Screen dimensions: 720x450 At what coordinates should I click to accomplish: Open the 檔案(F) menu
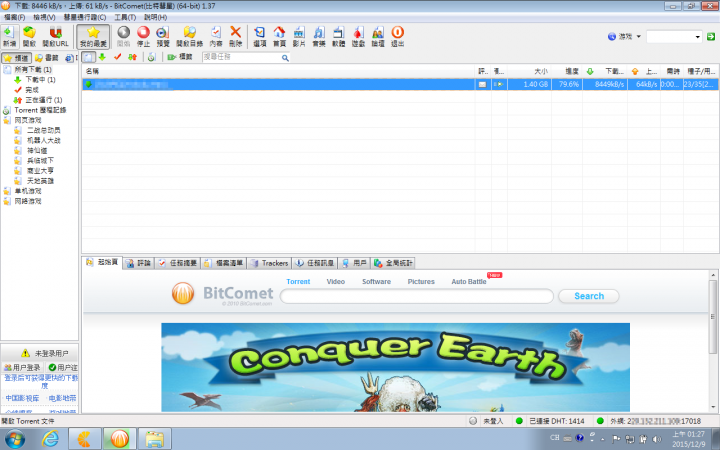pos(14,17)
